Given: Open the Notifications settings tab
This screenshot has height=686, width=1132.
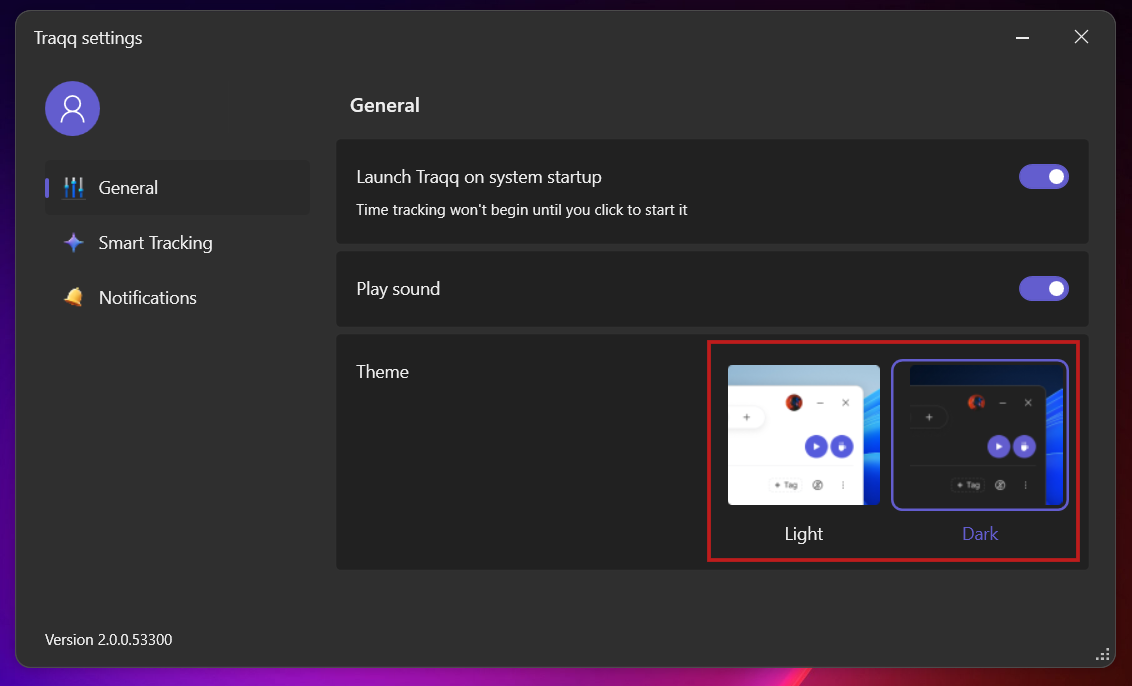Looking at the screenshot, I should pyautogui.click(x=178, y=298).
